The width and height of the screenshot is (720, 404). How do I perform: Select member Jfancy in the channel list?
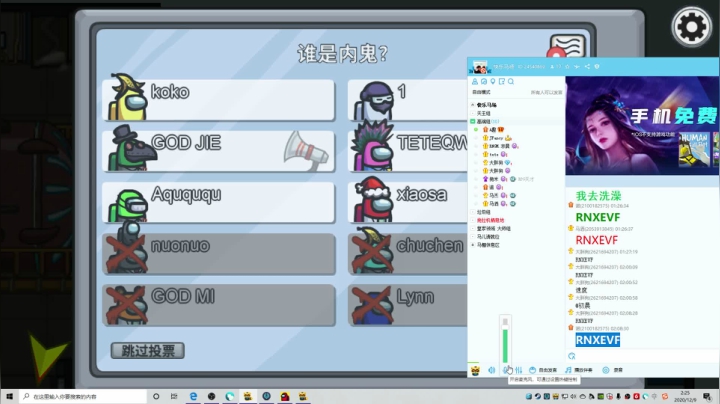click(497, 138)
